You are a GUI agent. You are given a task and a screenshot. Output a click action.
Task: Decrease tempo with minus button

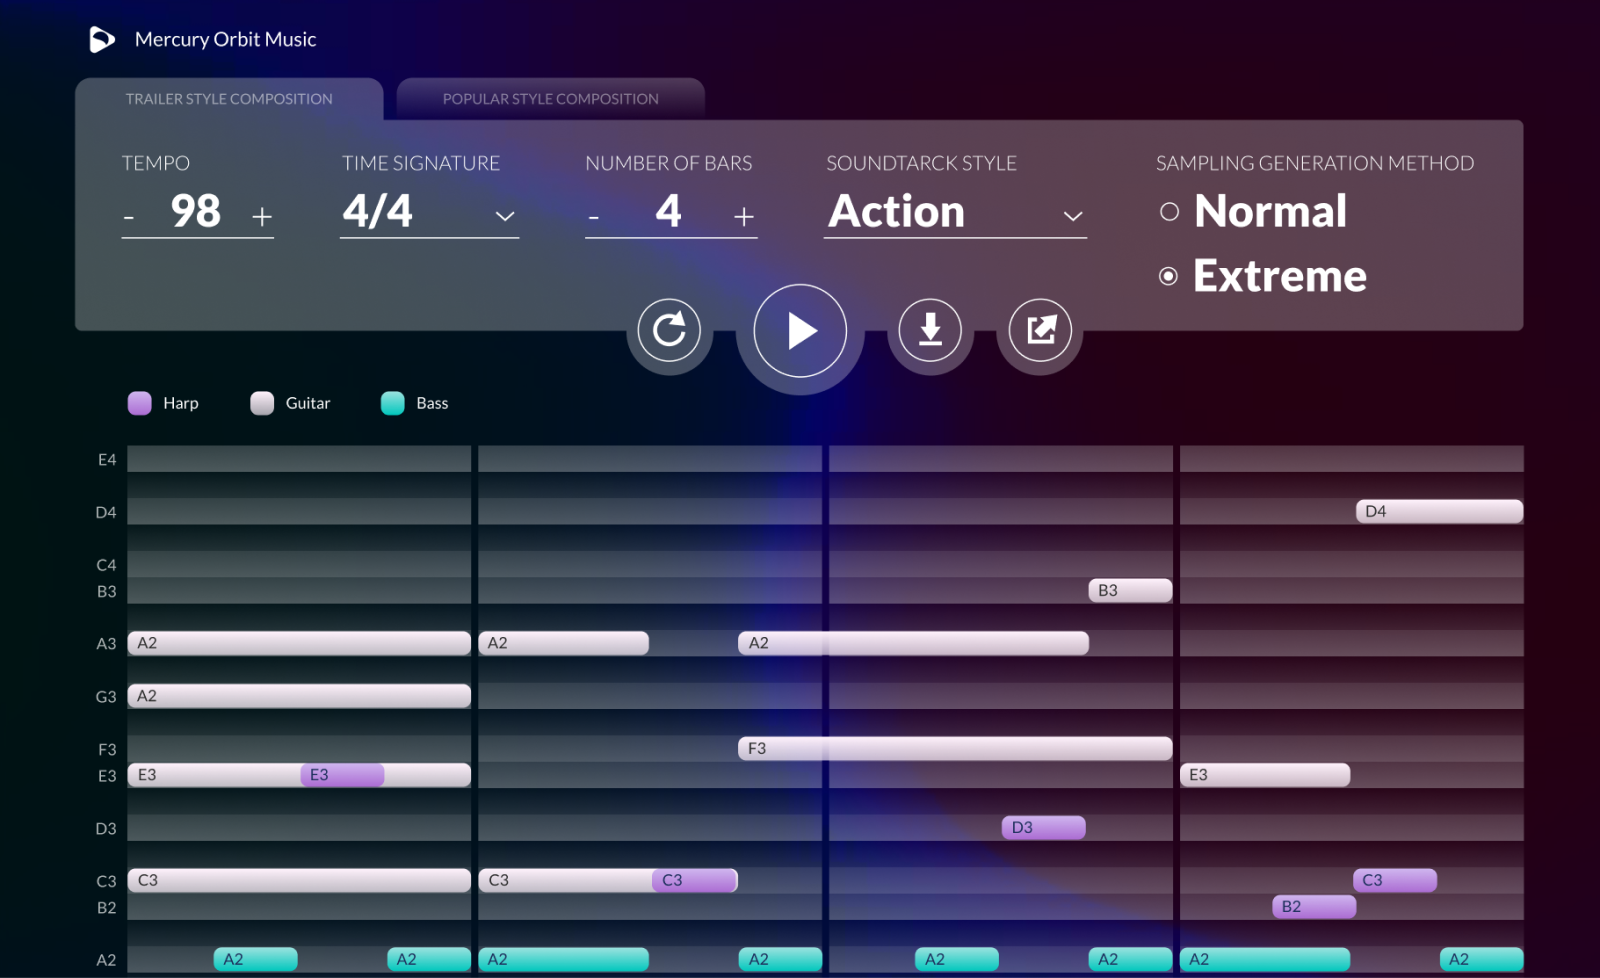pyautogui.click(x=129, y=217)
